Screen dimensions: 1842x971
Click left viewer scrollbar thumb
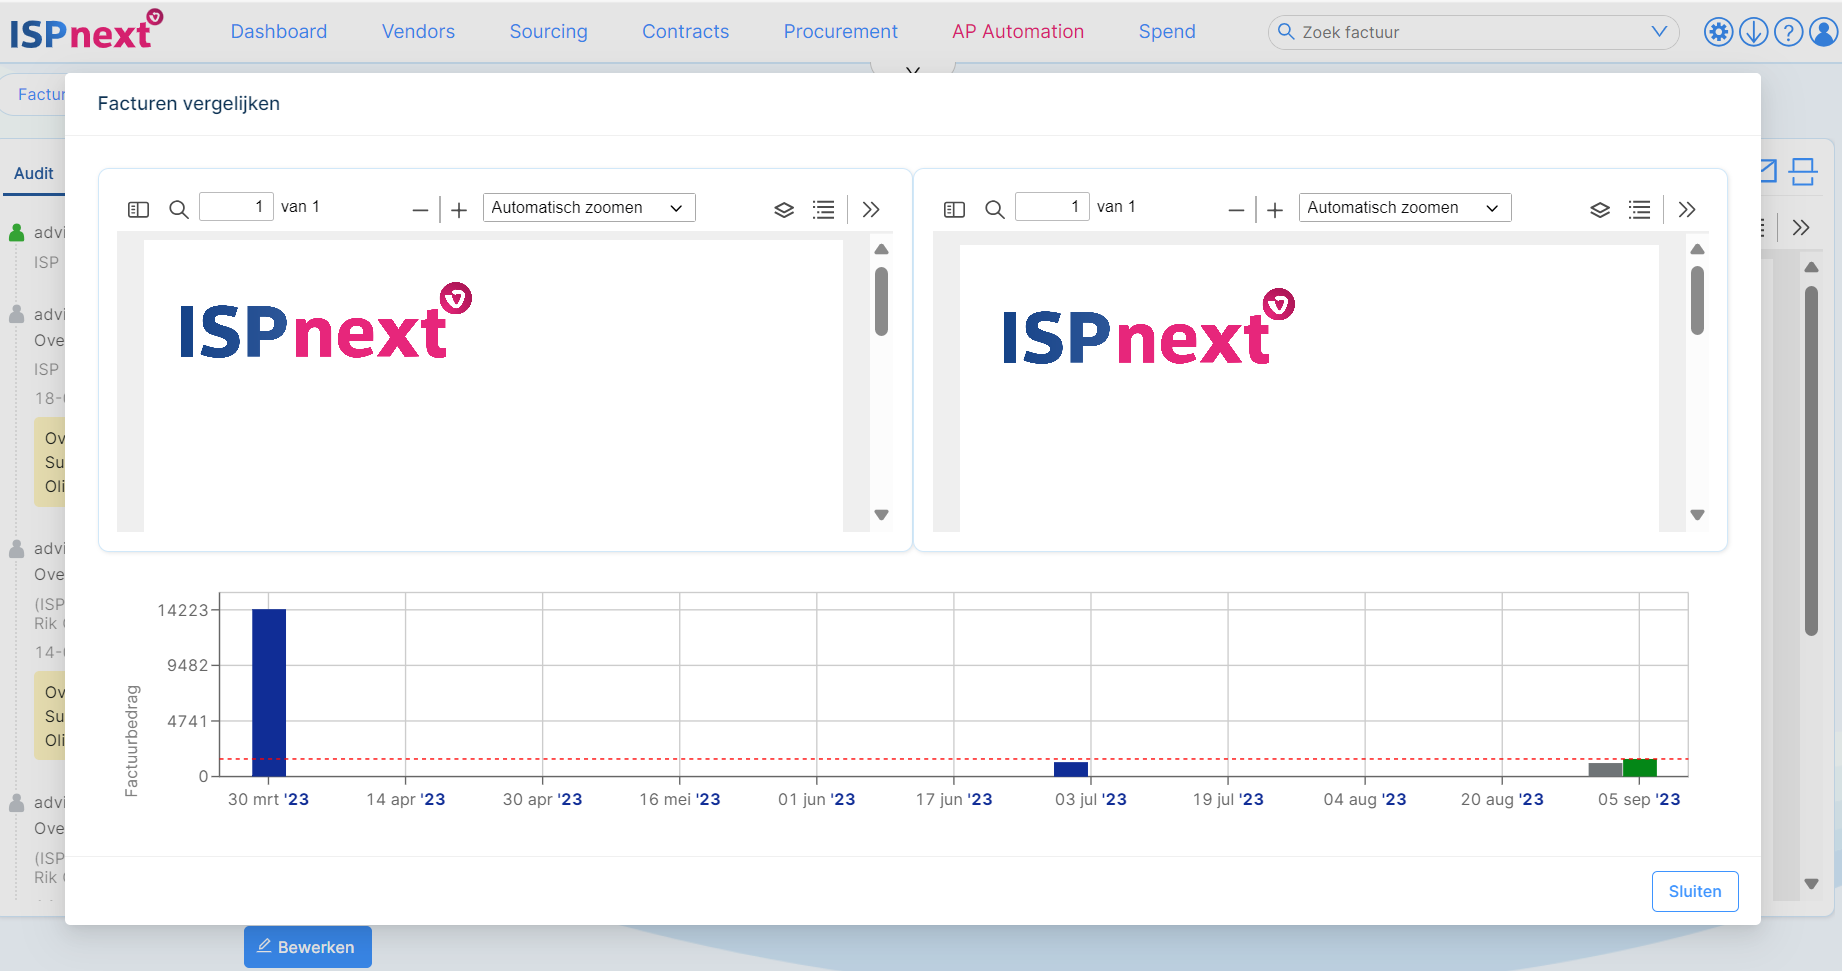point(881,301)
